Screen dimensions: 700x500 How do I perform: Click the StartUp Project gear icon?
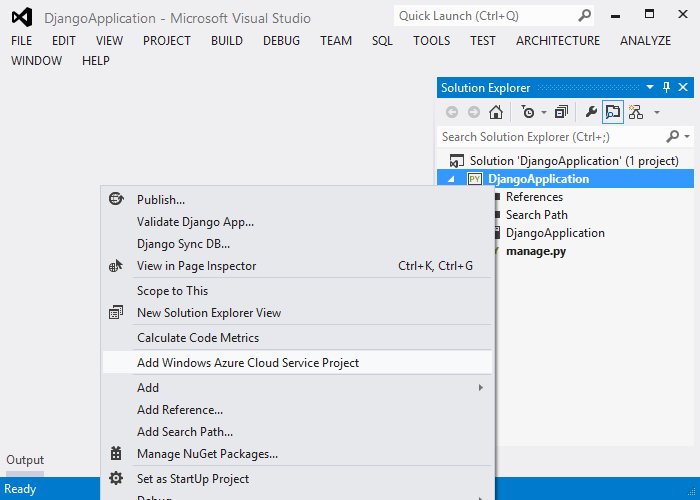[x=116, y=478]
